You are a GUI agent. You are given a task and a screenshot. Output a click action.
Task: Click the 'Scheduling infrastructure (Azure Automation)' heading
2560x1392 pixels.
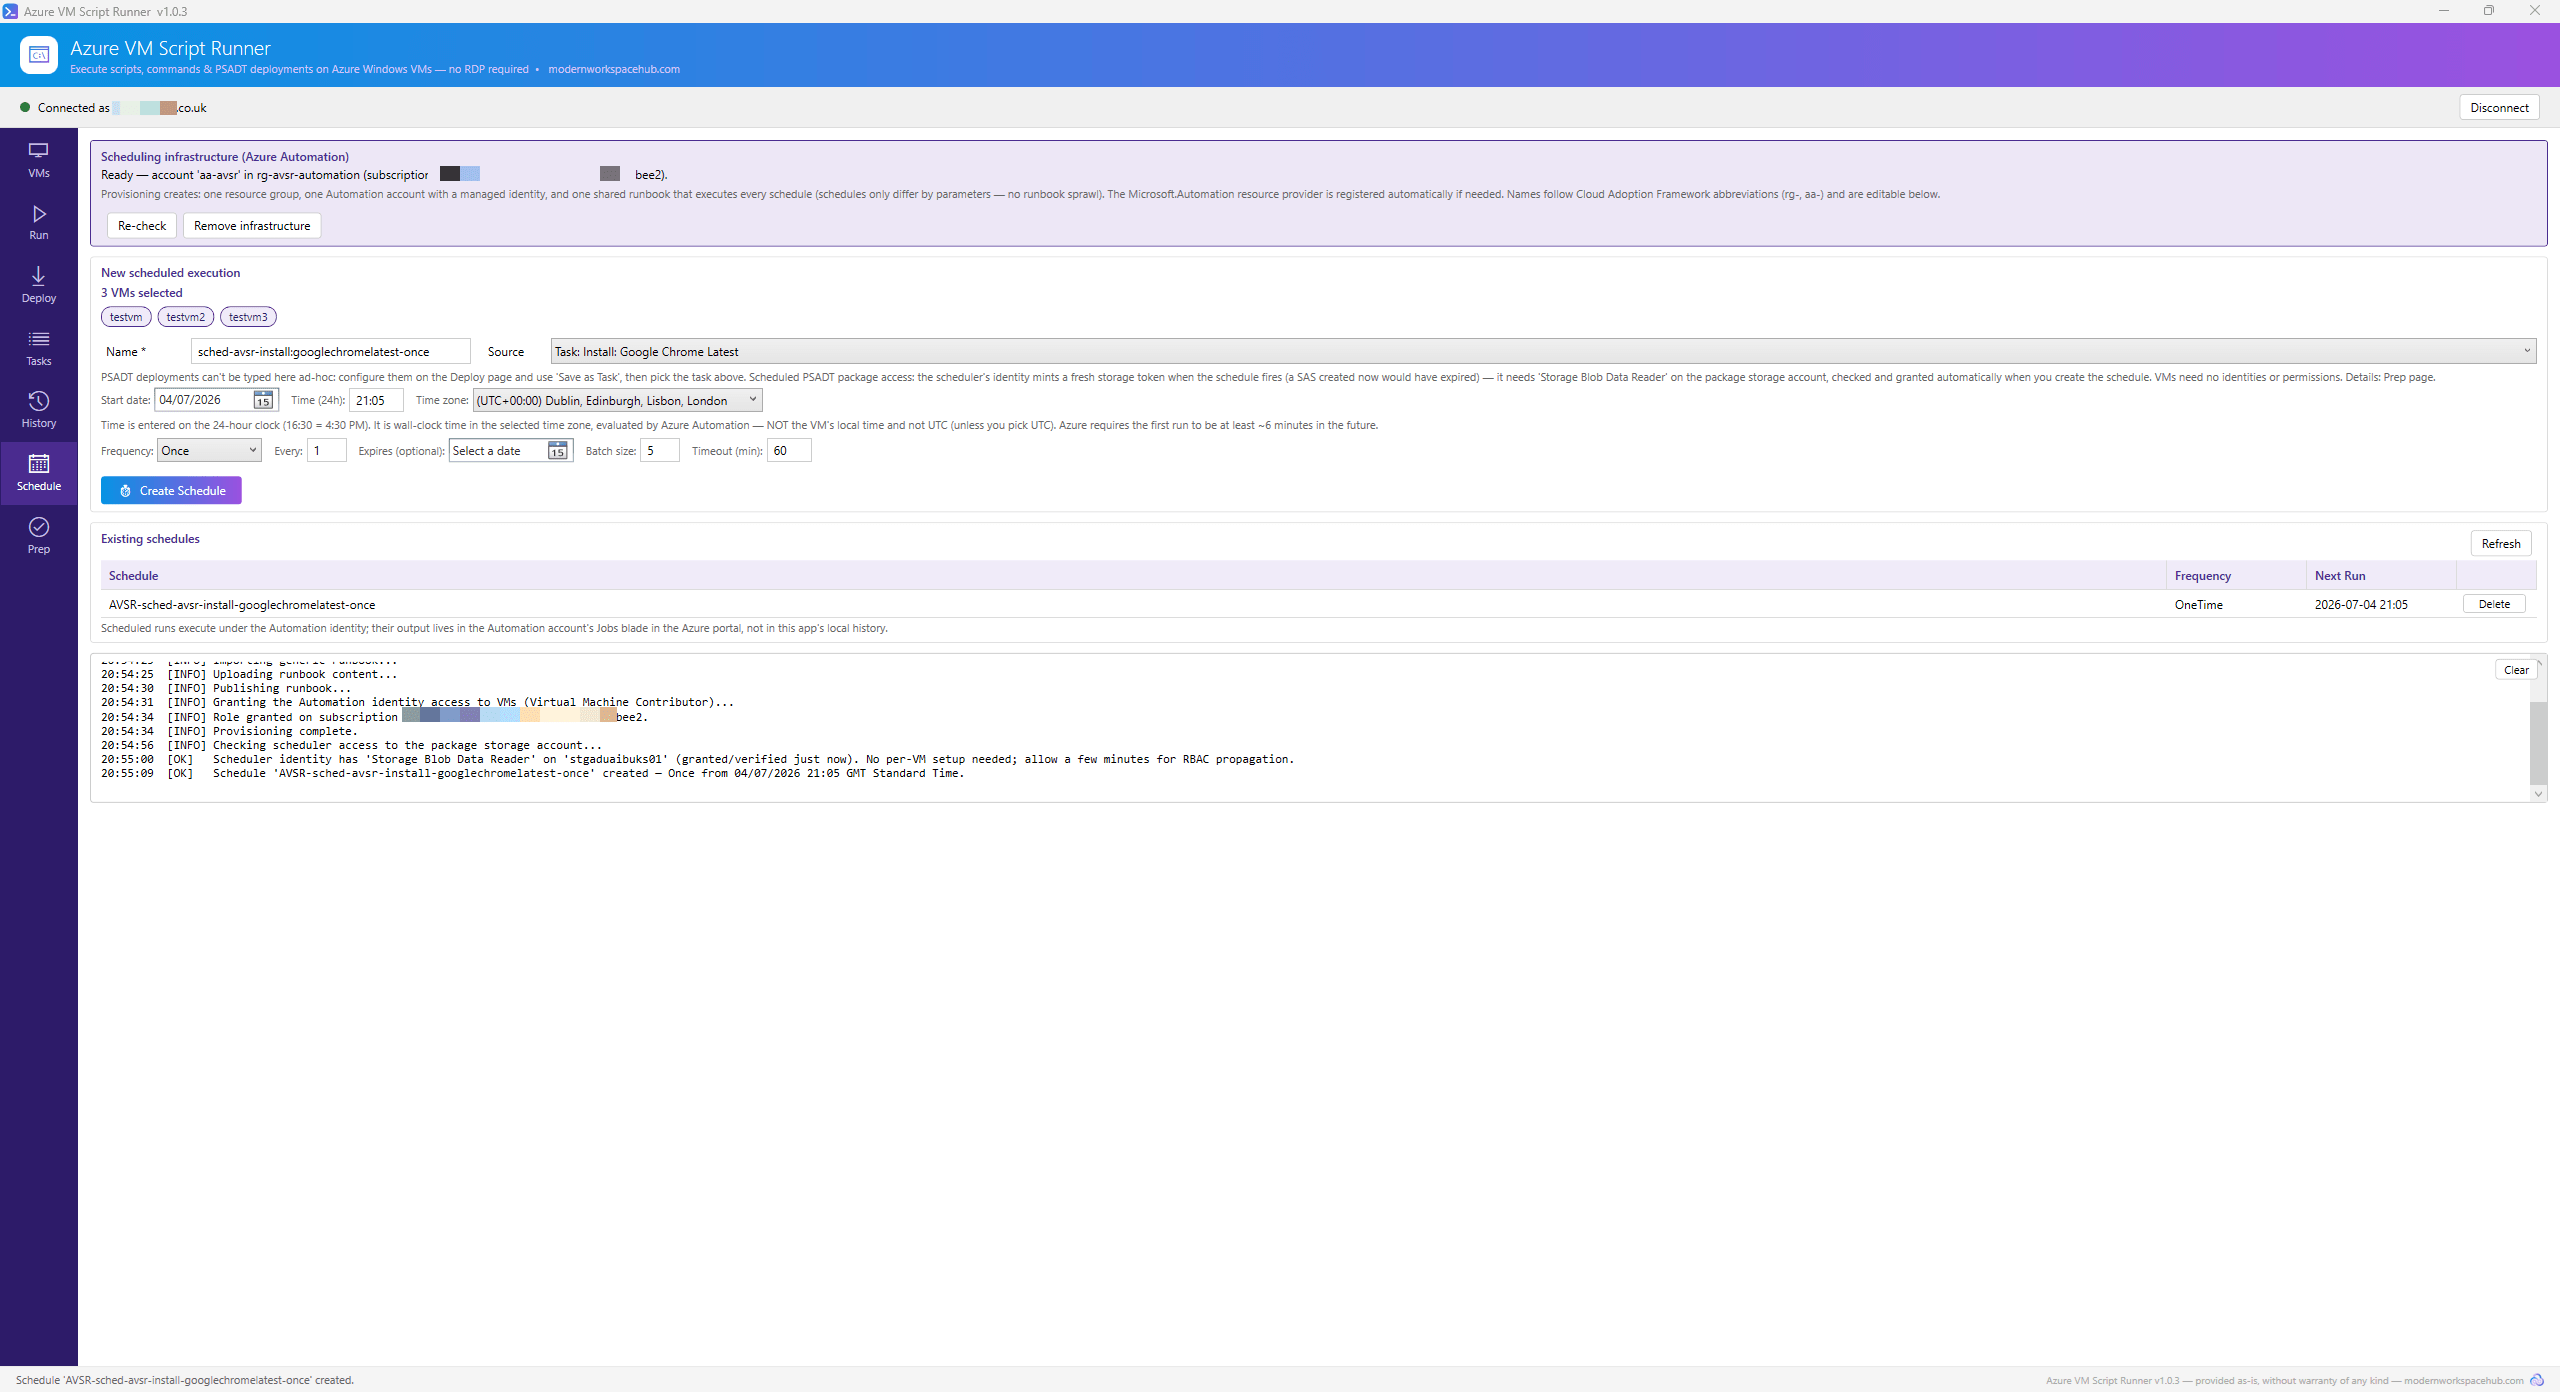pyautogui.click(x=224, y=157)
